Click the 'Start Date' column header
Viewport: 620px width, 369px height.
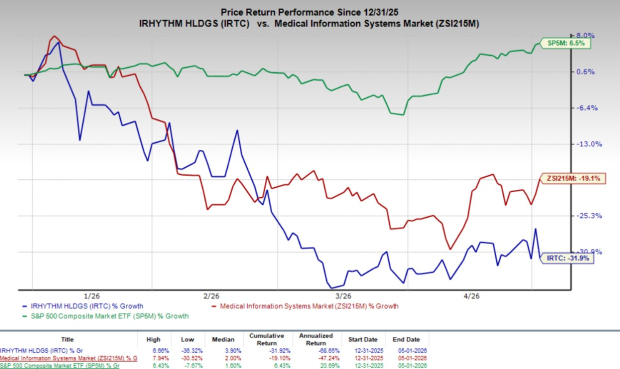(x=363, y=339)
